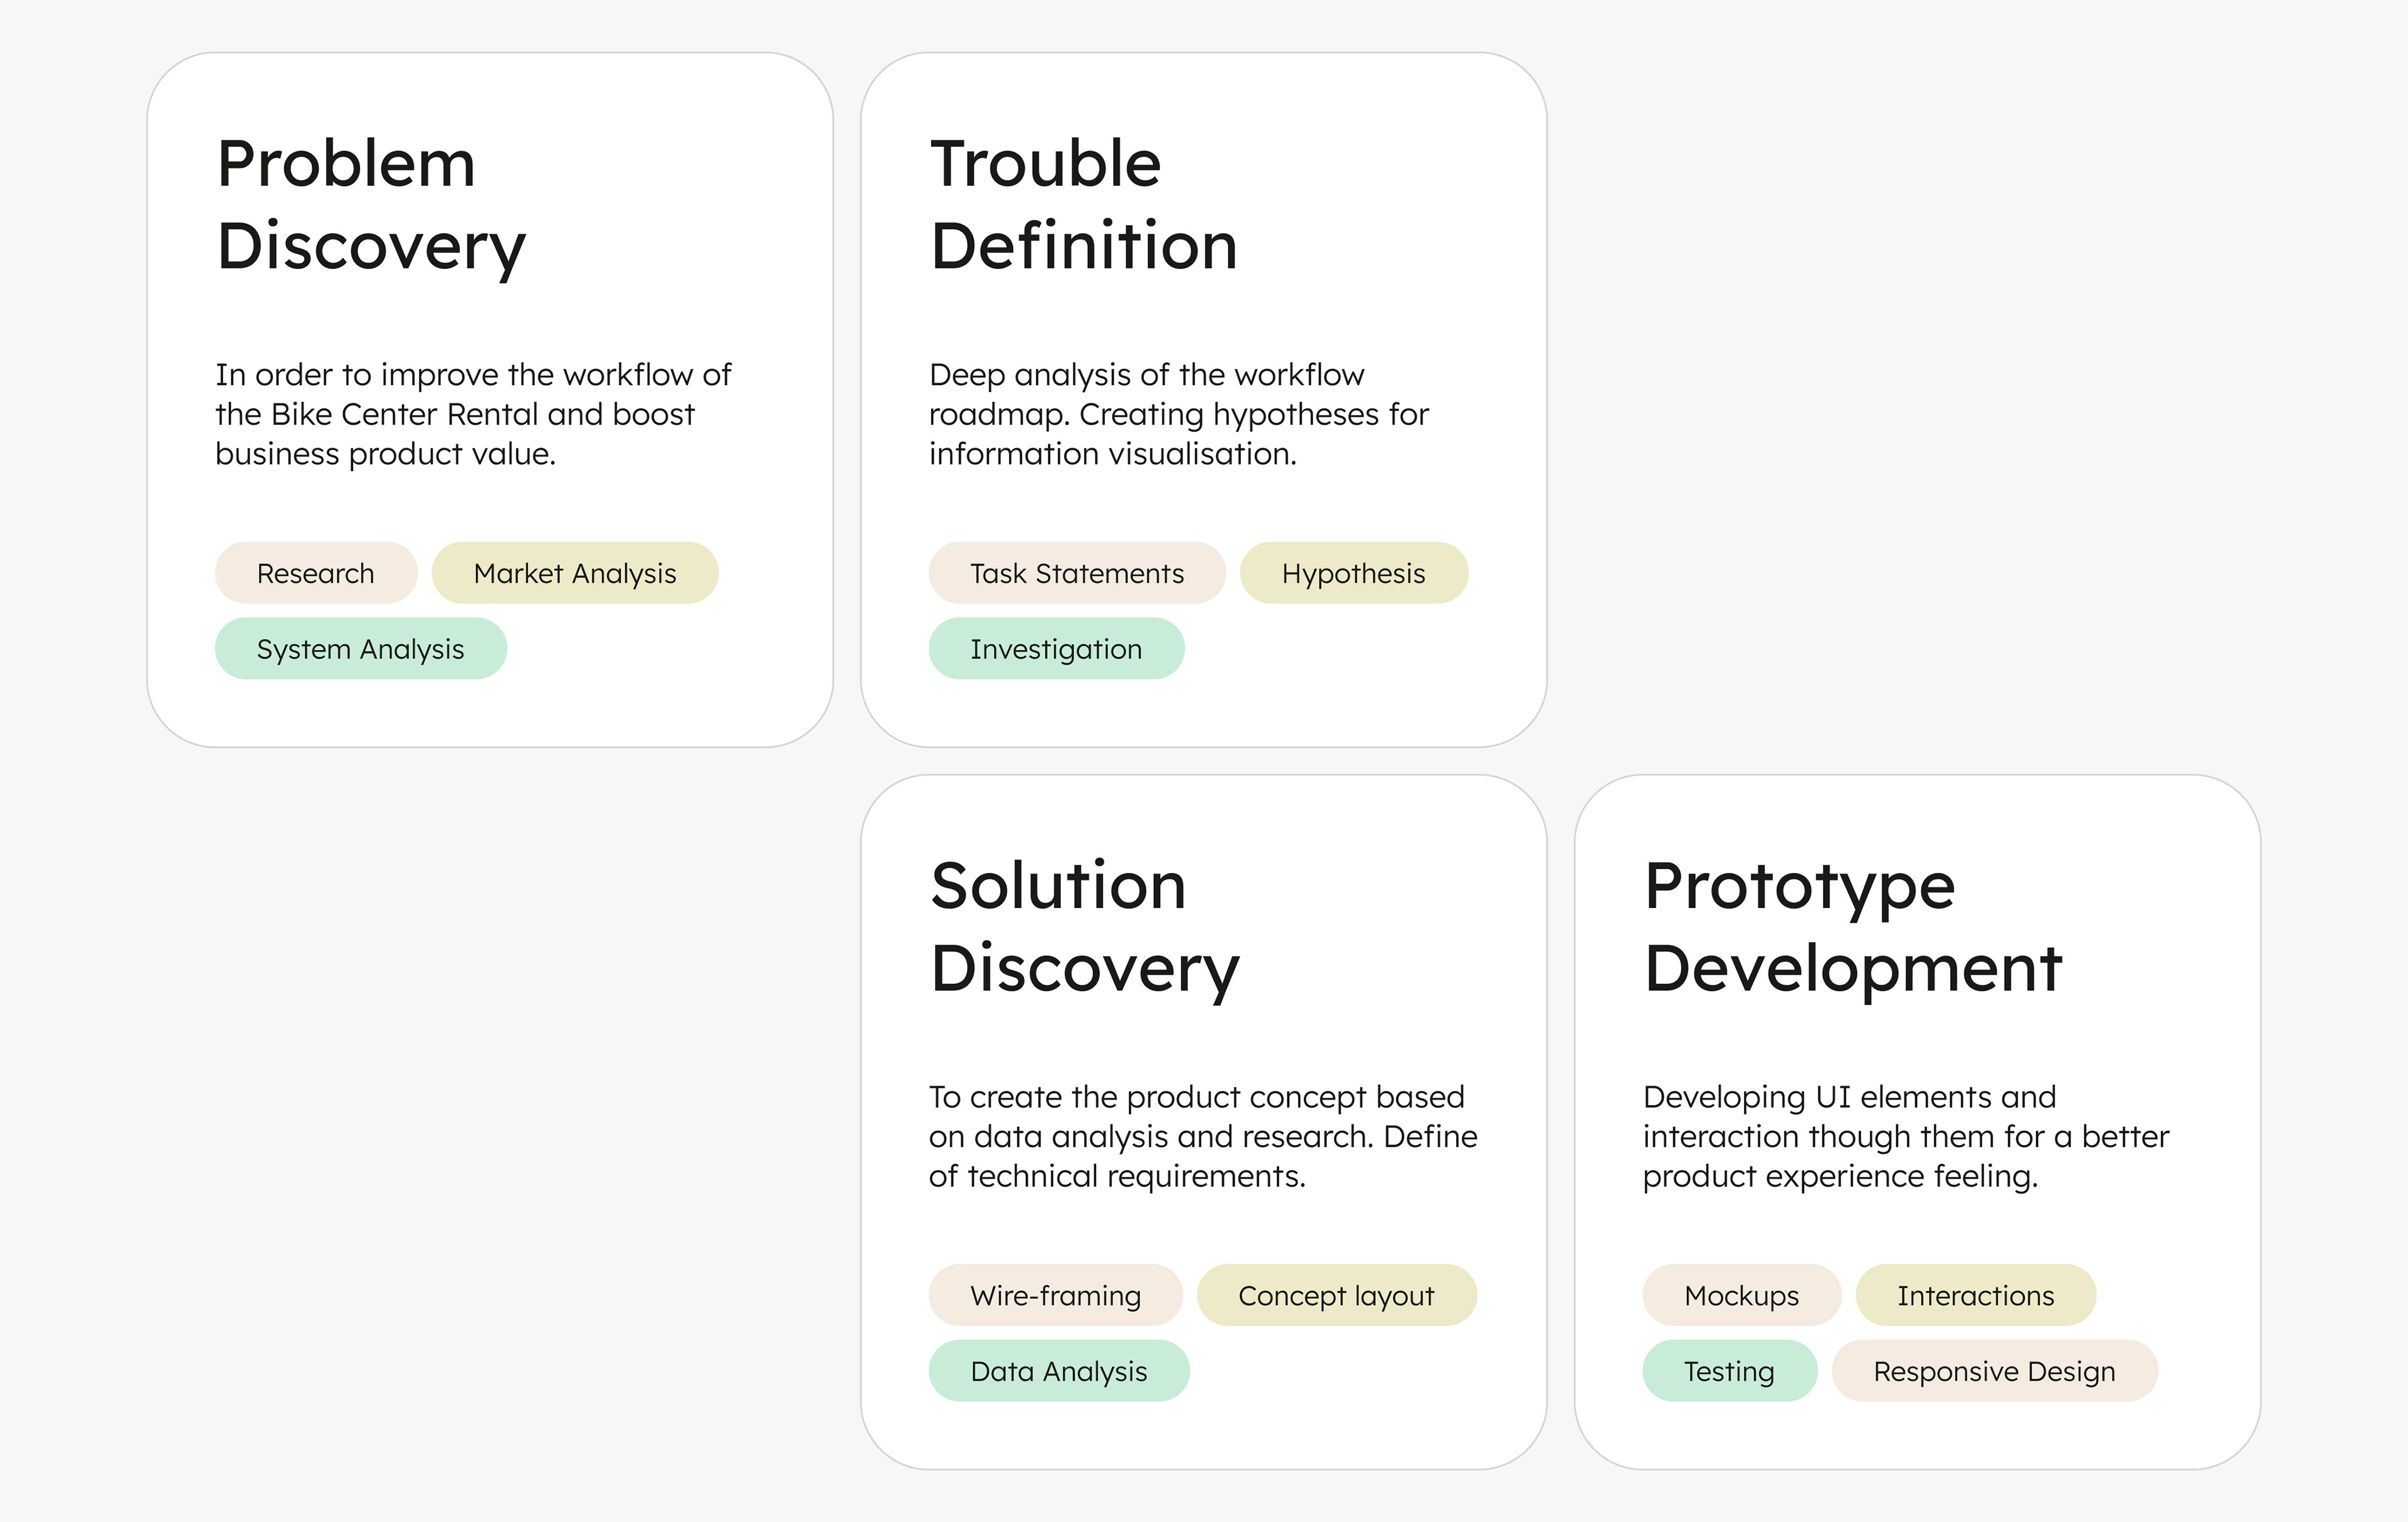2408x1522 pixels.
Task: Click the Trouble Definition heading
Action: click(1083, 205)
